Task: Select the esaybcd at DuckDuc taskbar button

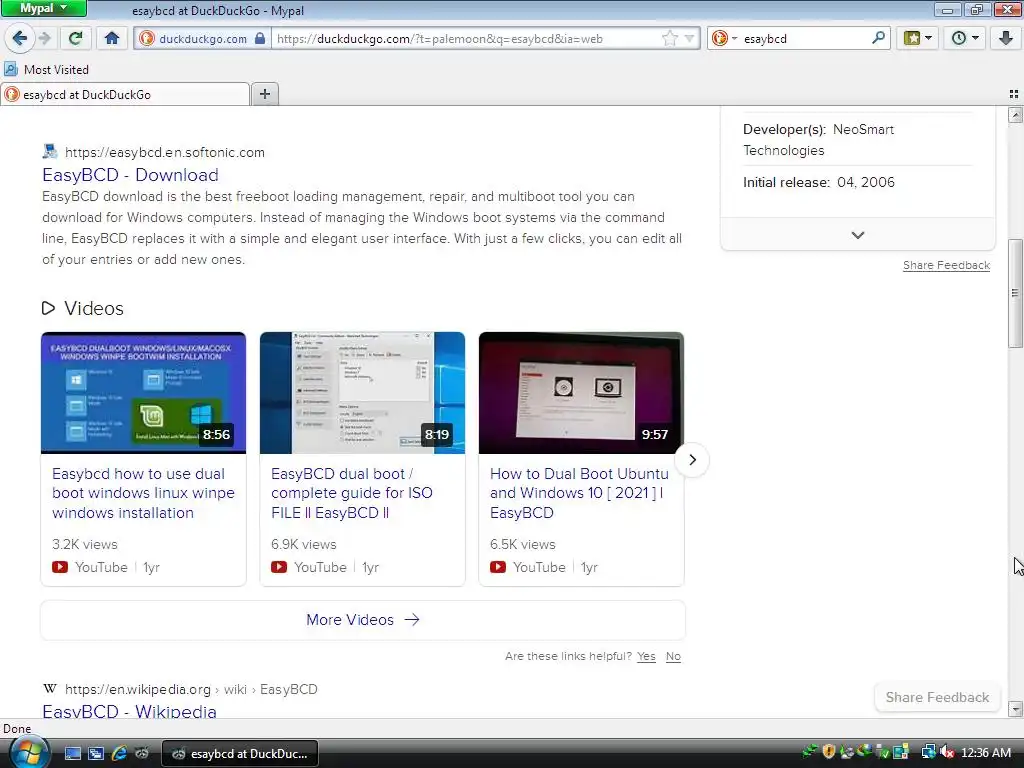Action: [x=240, y=753]
